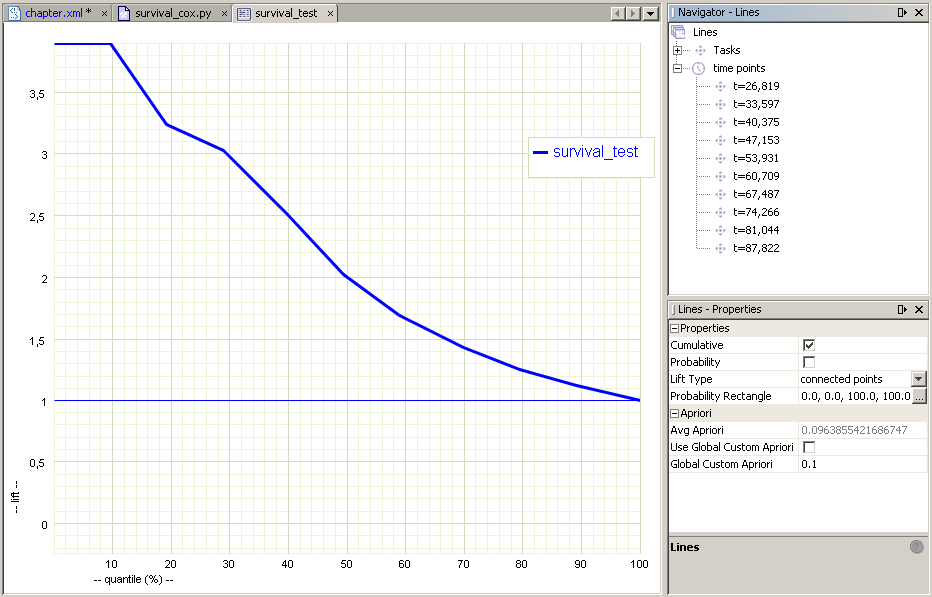Screen dimensions: 932x597
Task: Click the icon beside t=47,153
Action: (x=720, y=140)
